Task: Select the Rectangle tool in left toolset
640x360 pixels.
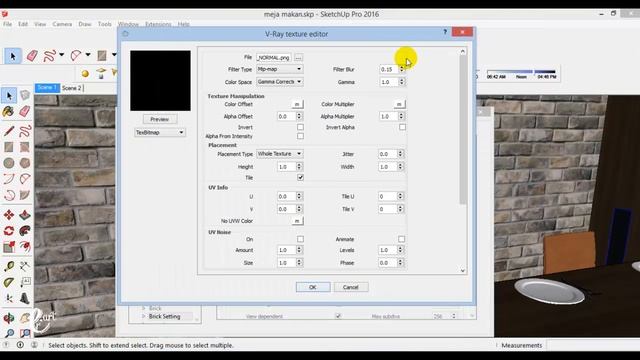Action: (9, 147)
